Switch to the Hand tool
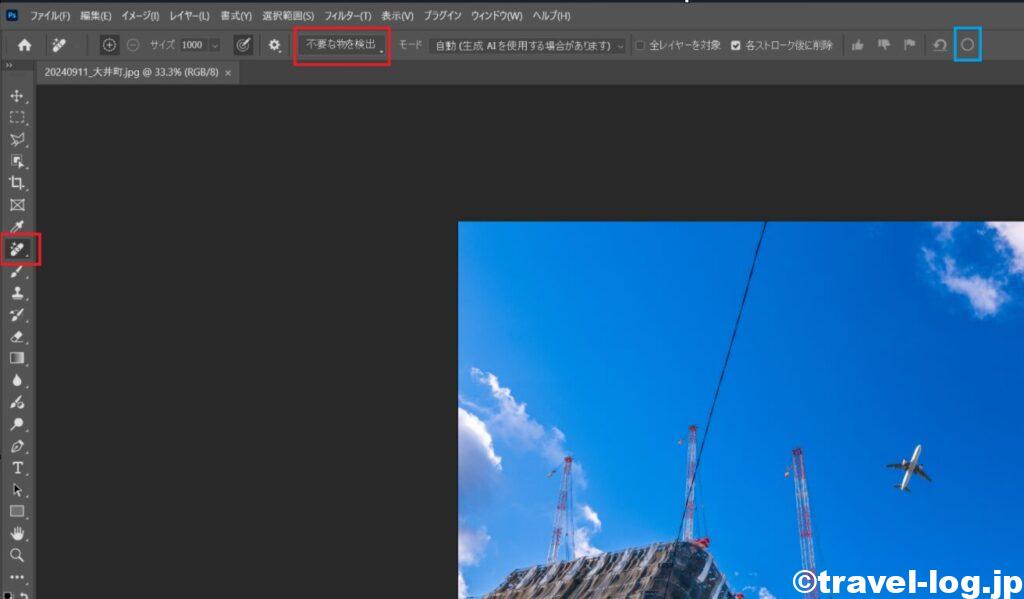1024x599 pixels. pos(17,533)
